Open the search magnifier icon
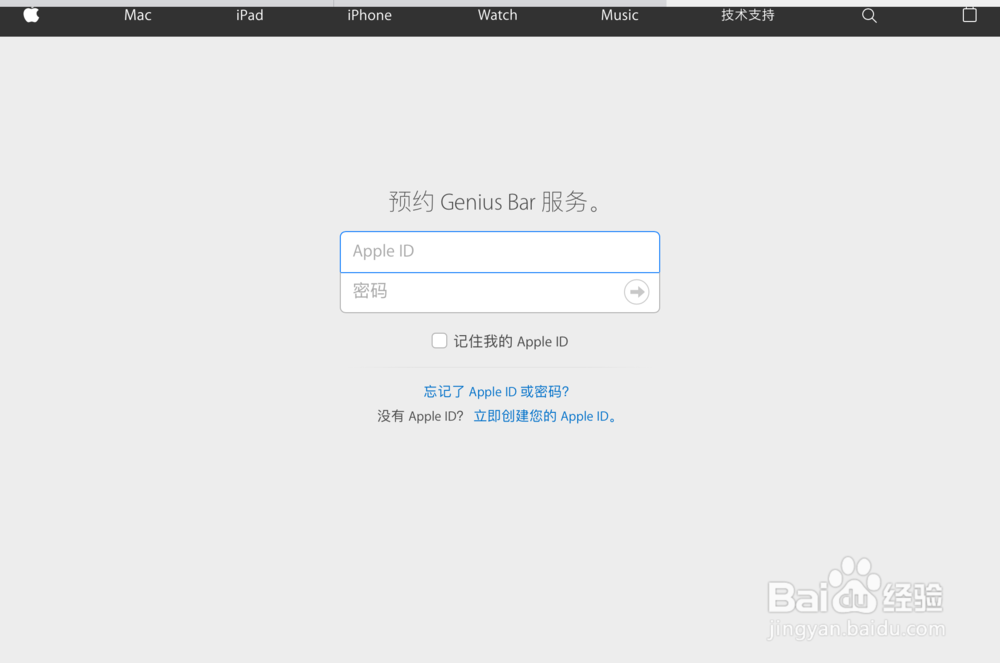Screen dimensions: 1000x663 pos(869,15)
